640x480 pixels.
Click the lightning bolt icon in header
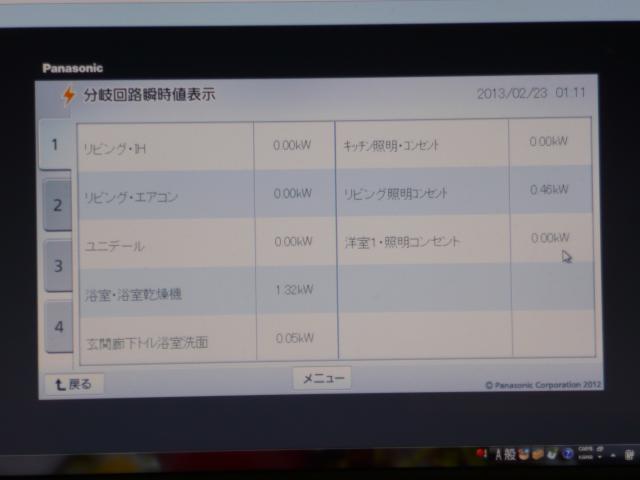(x=69, y=95)
